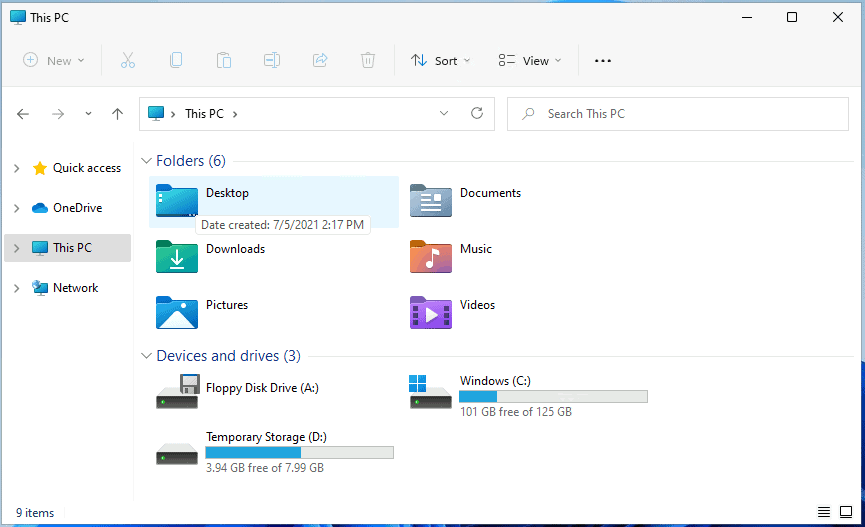The width and height of the screenshot is (865, 527).
Task: Click the monitor icon in address bar
Action: click(x=156, y=114)
